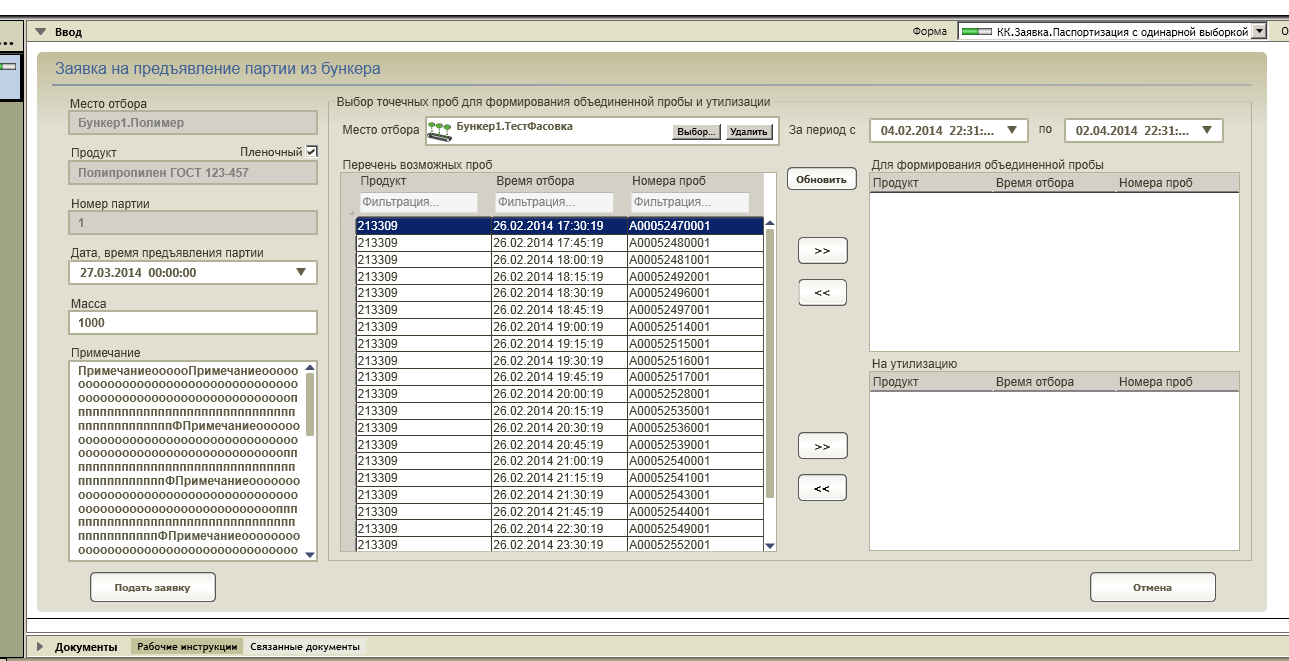This screenshot has height=661, width=1289.
Task: Click the time cell 26.02.2014 23:30:19
Action: pos(558,545)
